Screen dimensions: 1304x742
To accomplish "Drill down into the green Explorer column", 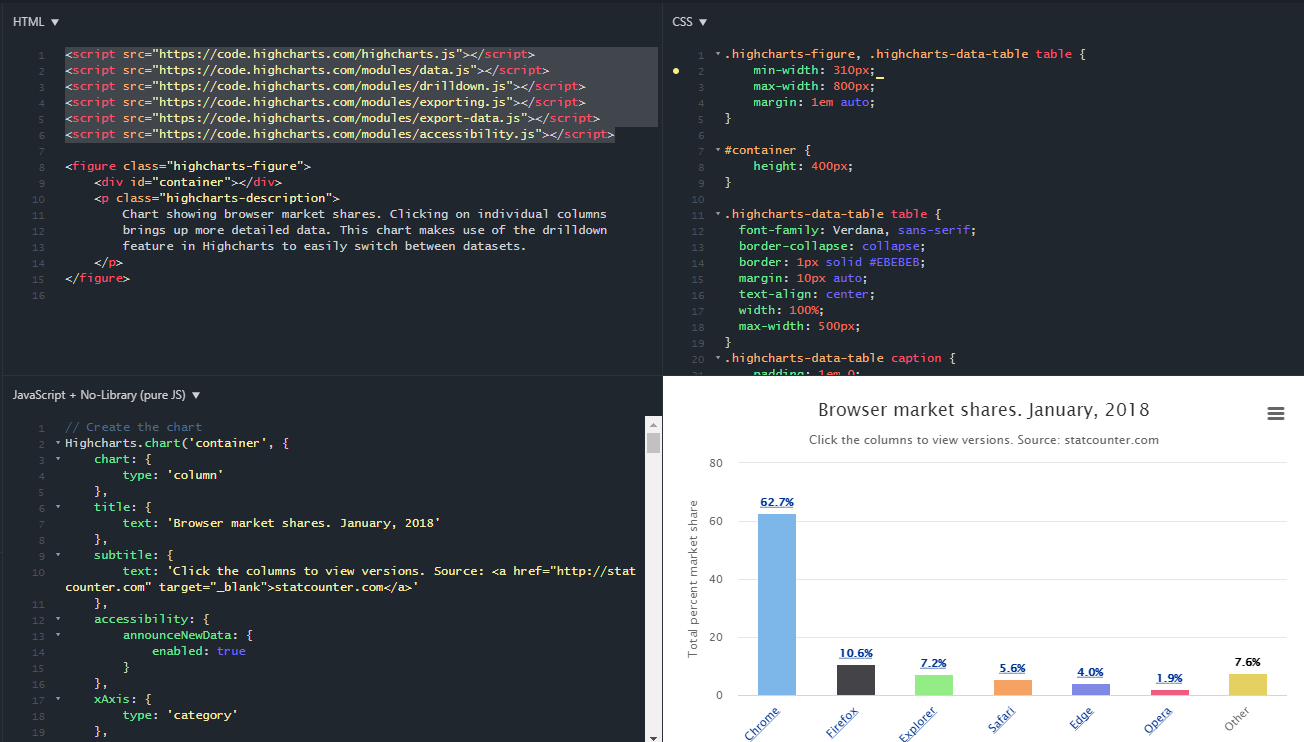I will pos(934,685).
